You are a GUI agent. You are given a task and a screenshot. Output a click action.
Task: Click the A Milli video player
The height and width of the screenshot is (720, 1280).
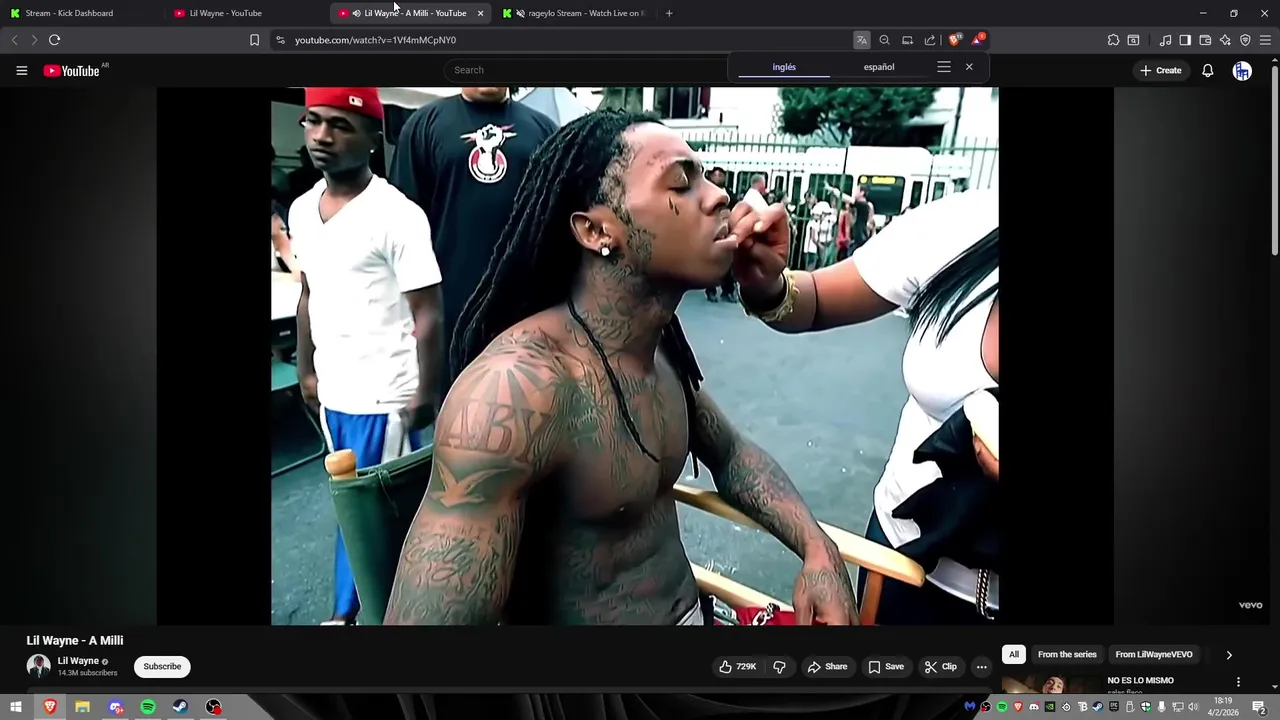(x=635, y=356)
